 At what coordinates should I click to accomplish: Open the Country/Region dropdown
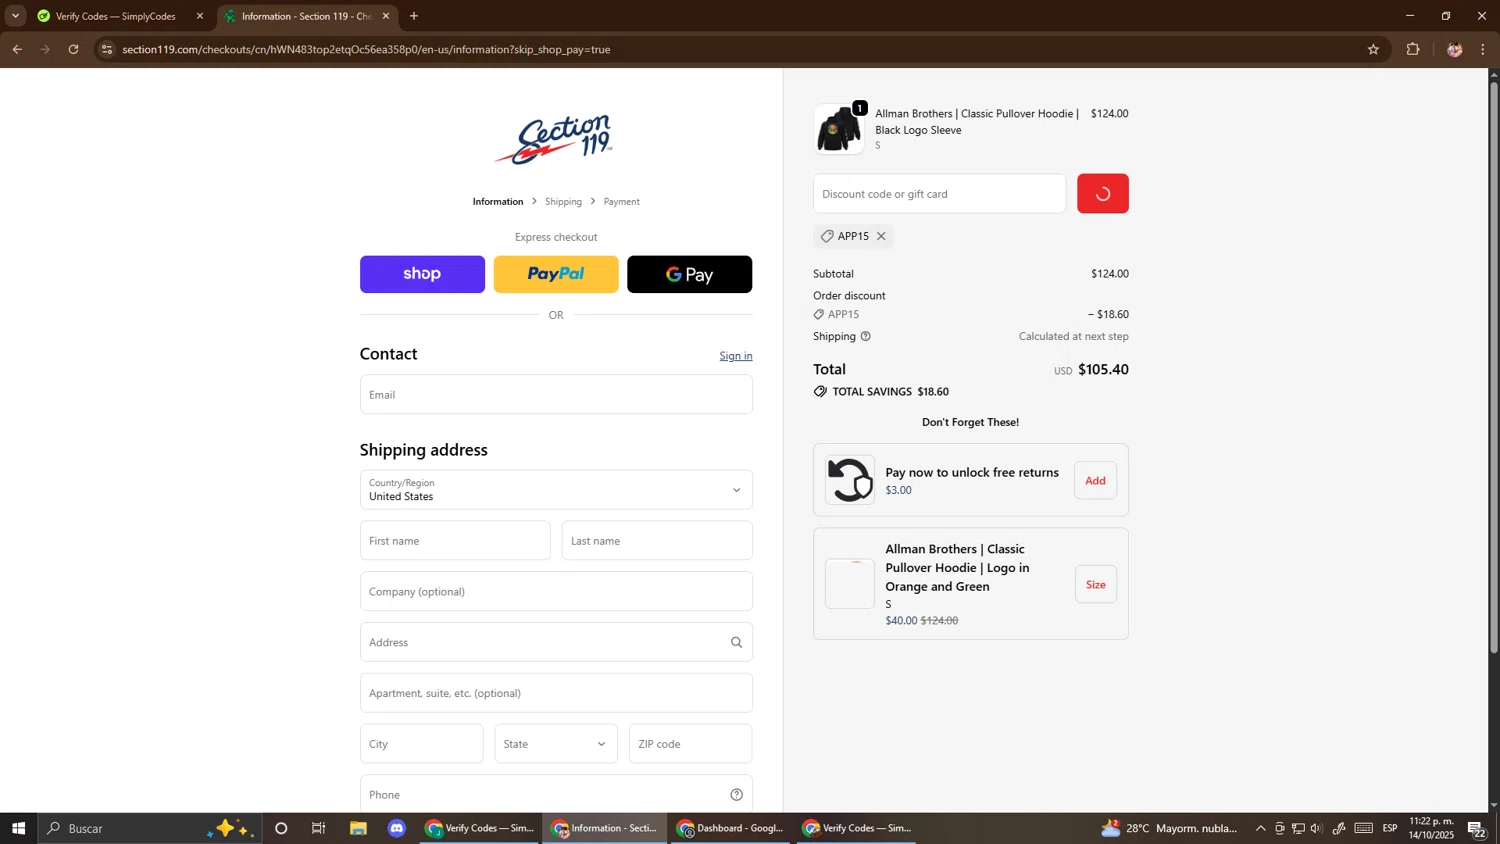click(556, 490)
